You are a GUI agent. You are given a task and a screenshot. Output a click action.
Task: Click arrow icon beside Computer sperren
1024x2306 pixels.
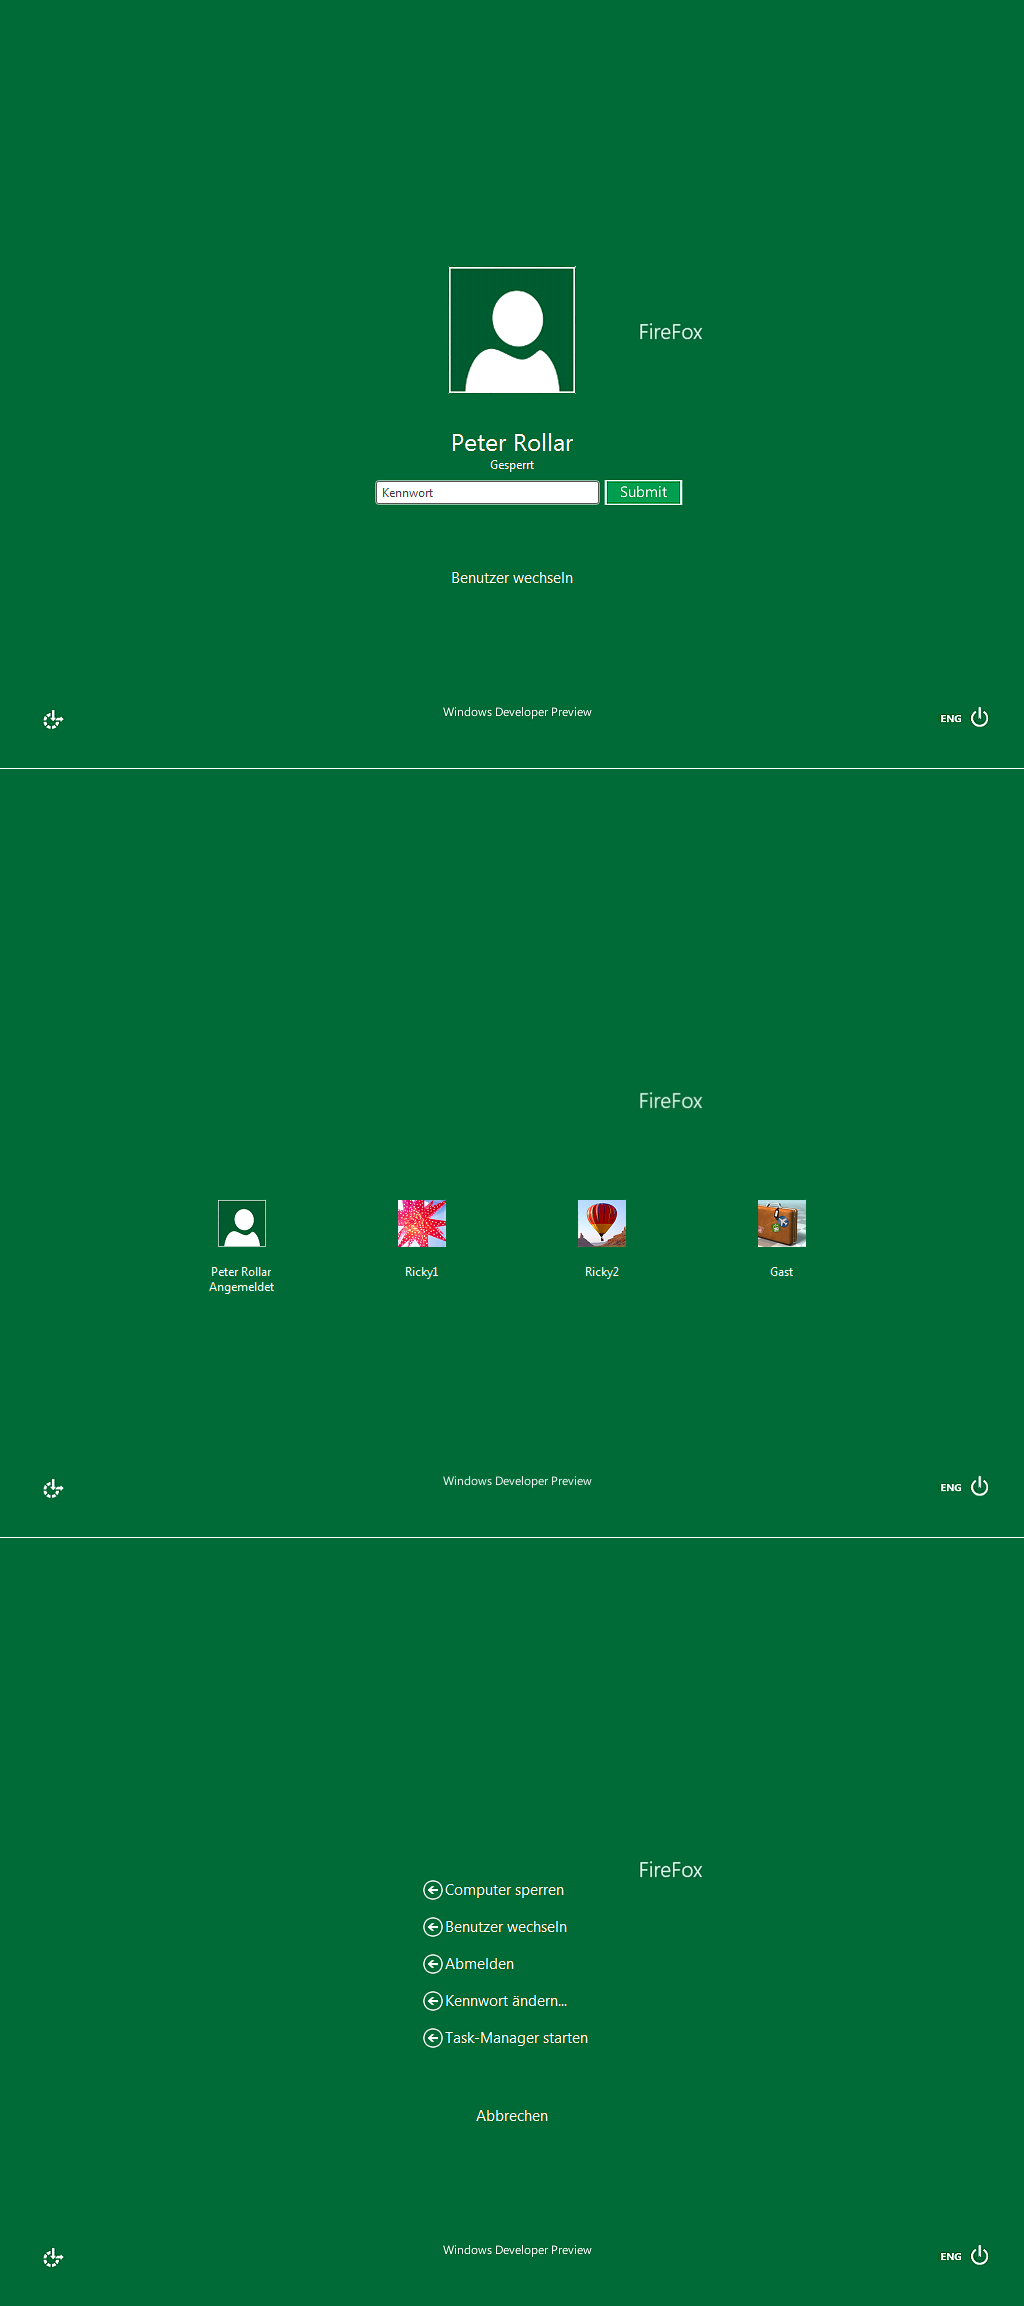click(x=433, y=1890)
